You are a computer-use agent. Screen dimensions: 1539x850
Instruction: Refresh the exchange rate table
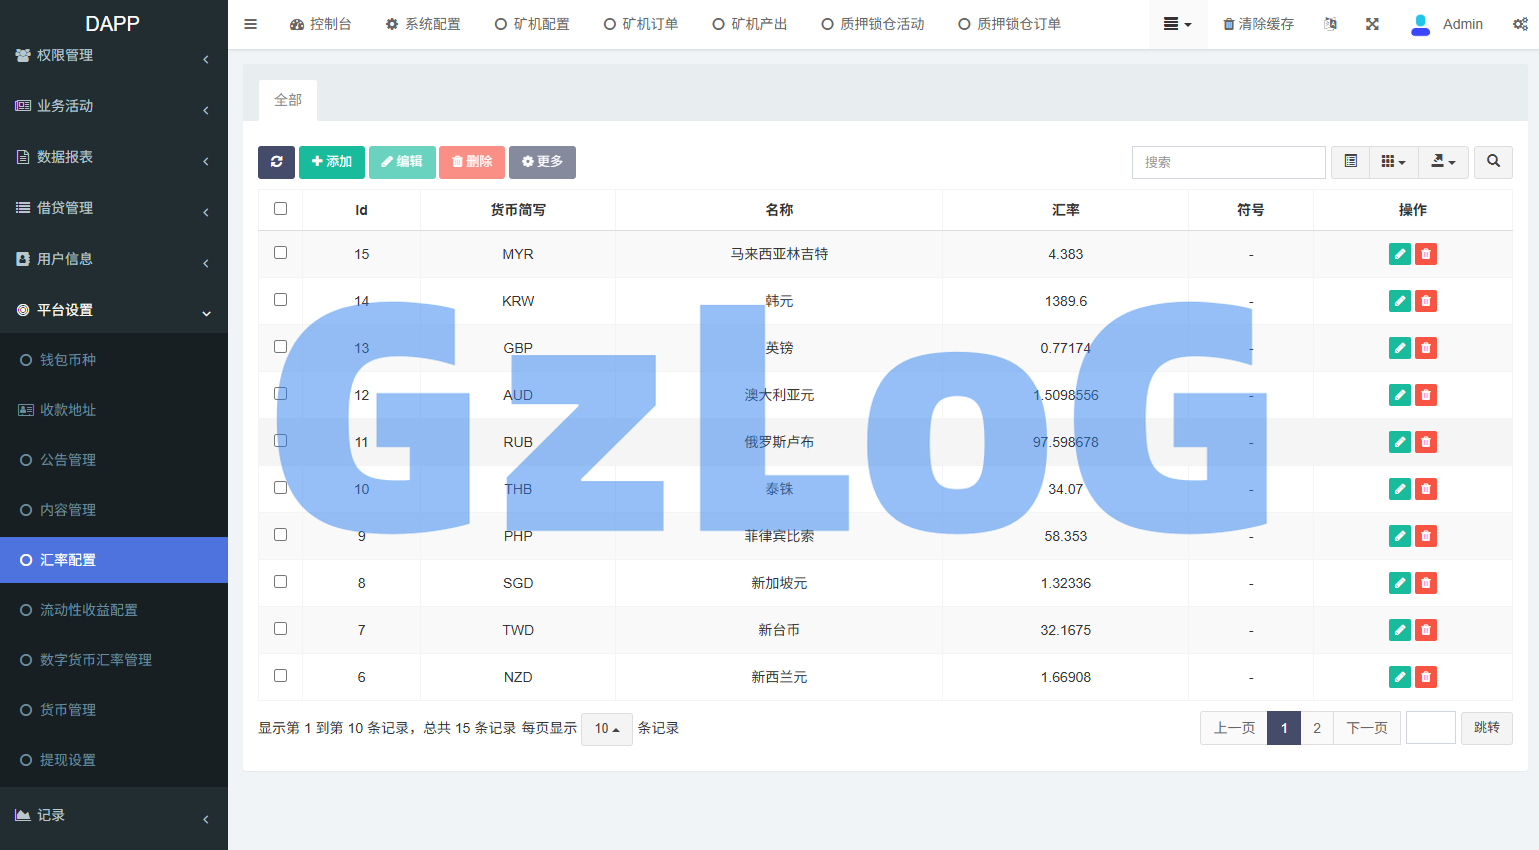pos(277,162)
